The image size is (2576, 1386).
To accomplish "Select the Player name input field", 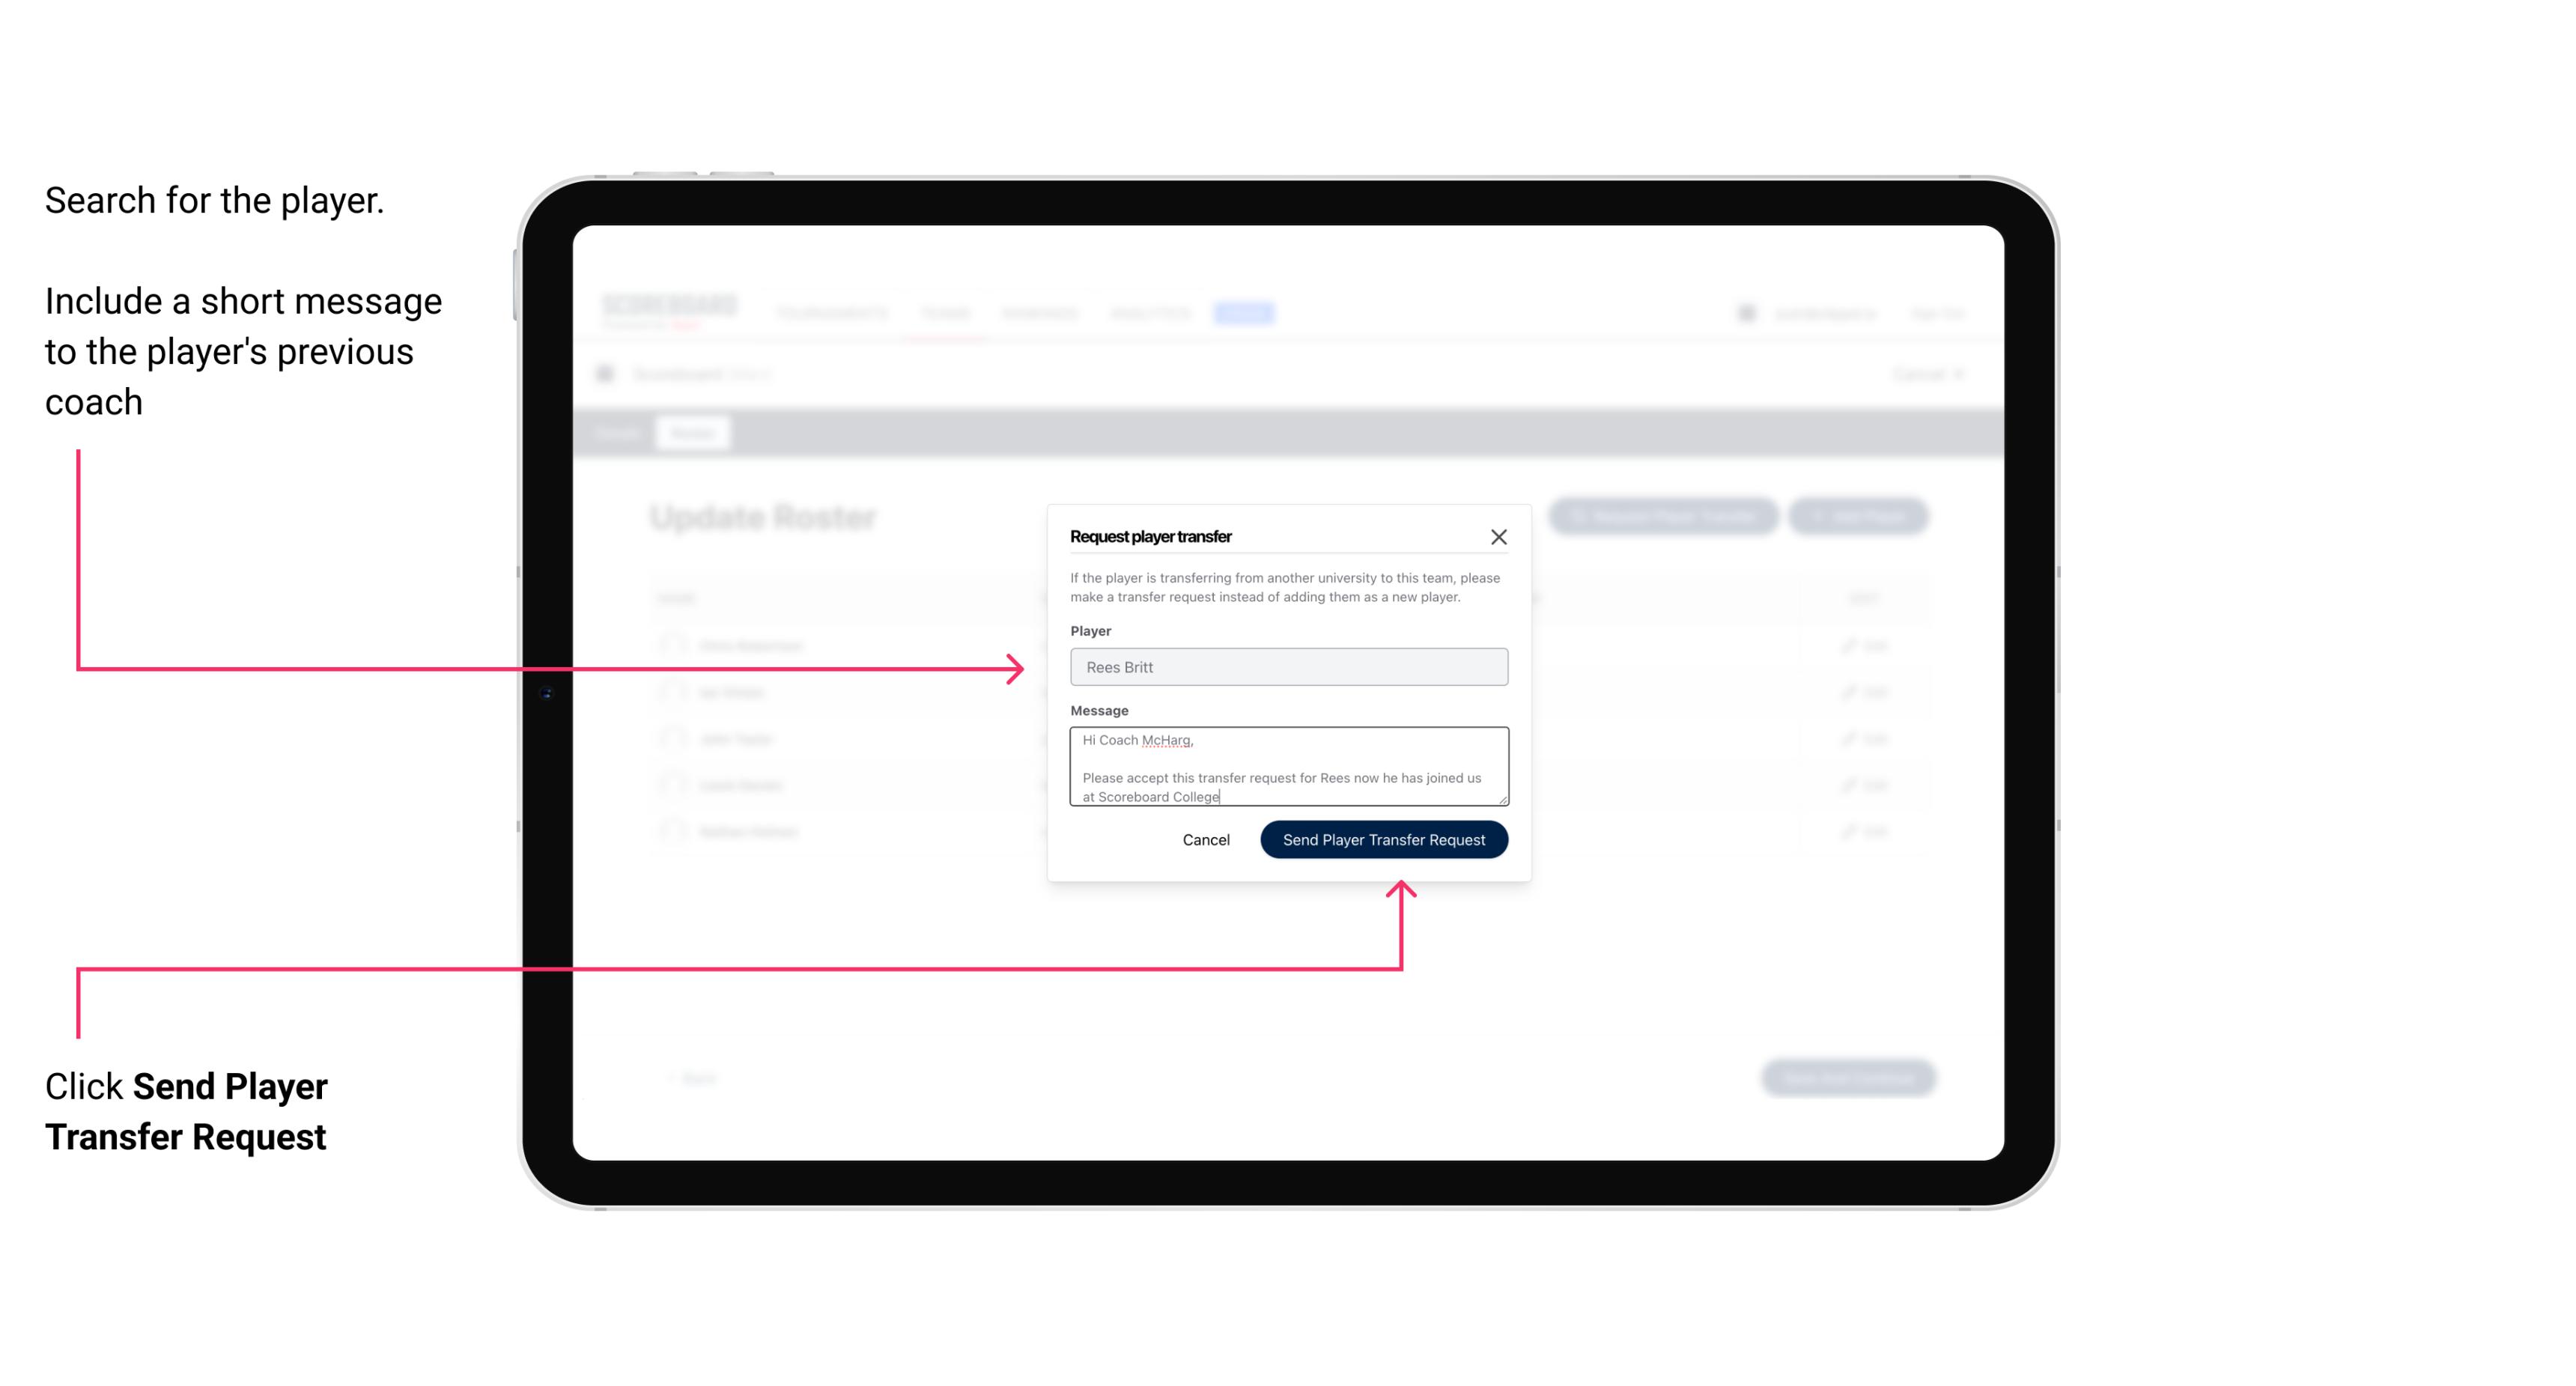I will [x=1287, y=667].
